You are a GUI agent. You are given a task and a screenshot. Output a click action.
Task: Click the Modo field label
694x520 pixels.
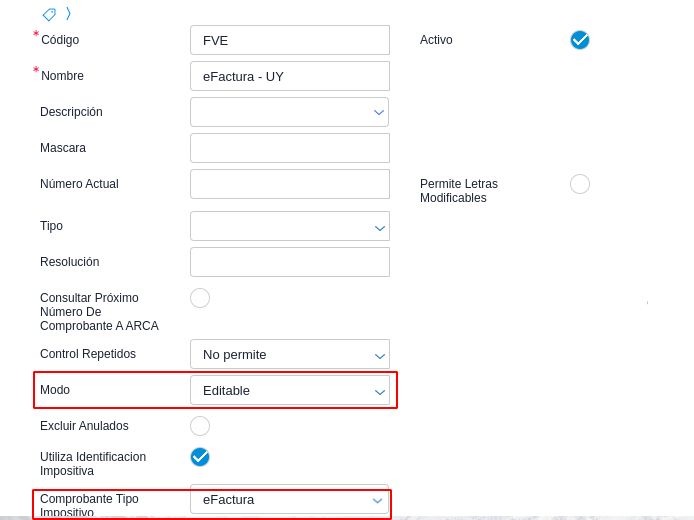coord(55,390)
